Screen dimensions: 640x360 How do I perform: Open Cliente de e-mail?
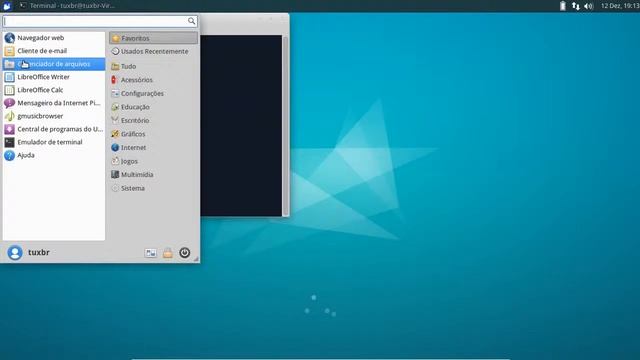(54, 51)
